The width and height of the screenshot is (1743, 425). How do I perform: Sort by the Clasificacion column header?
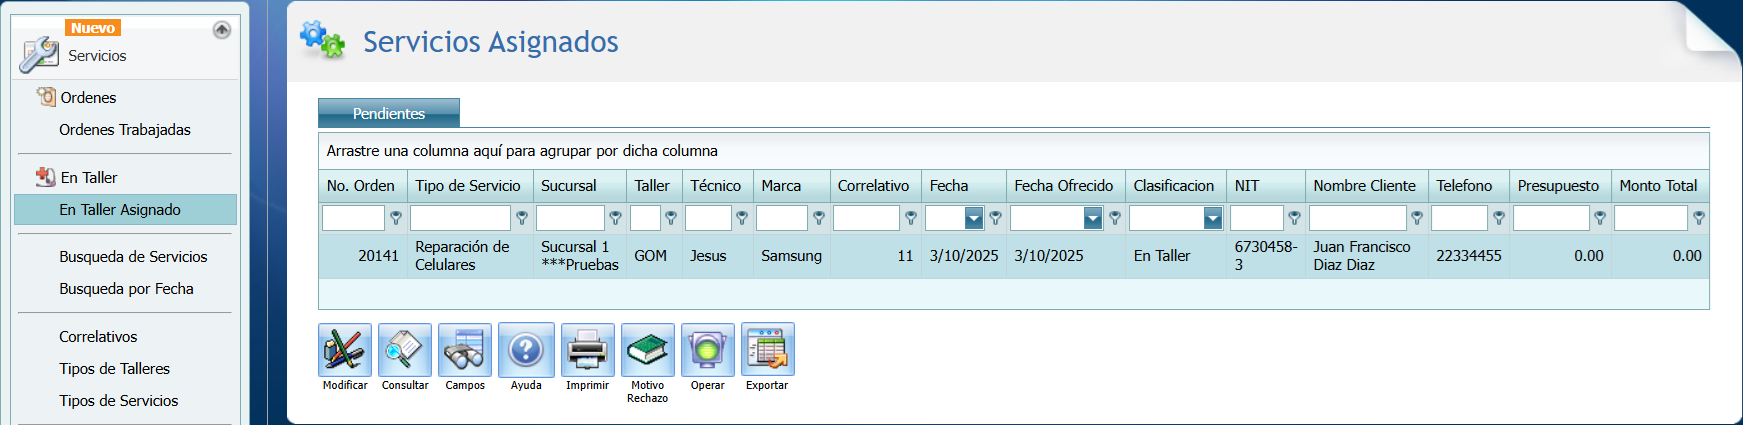(1175, 186)
